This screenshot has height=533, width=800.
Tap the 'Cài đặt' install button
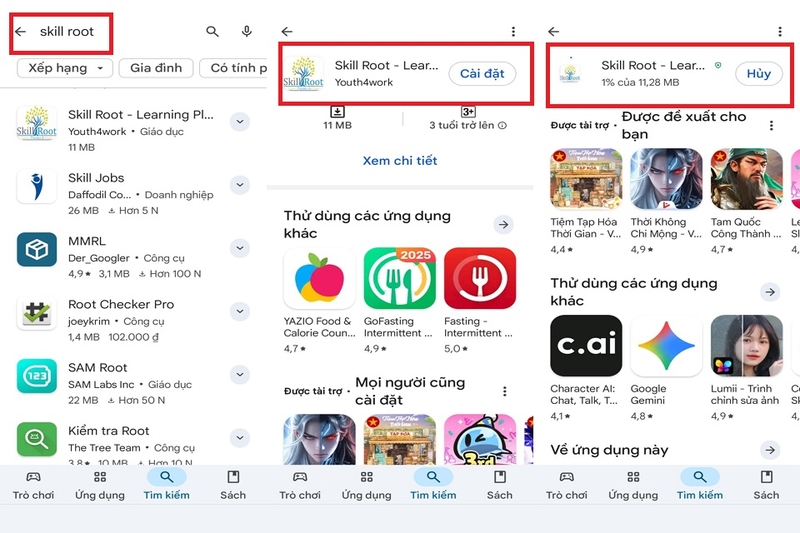pyautogui.click(x=482, y=73)
